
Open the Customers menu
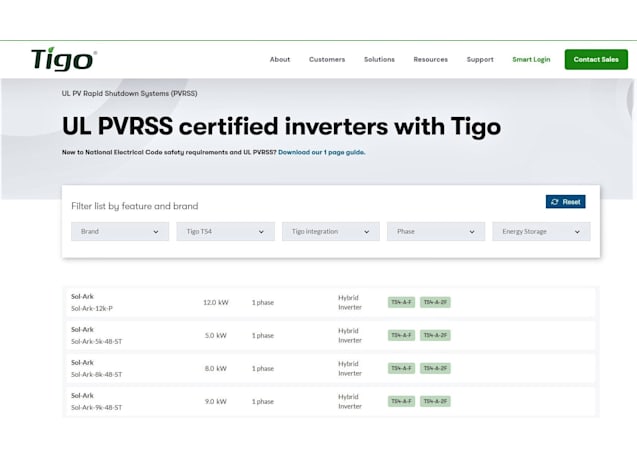click(327, 59)
